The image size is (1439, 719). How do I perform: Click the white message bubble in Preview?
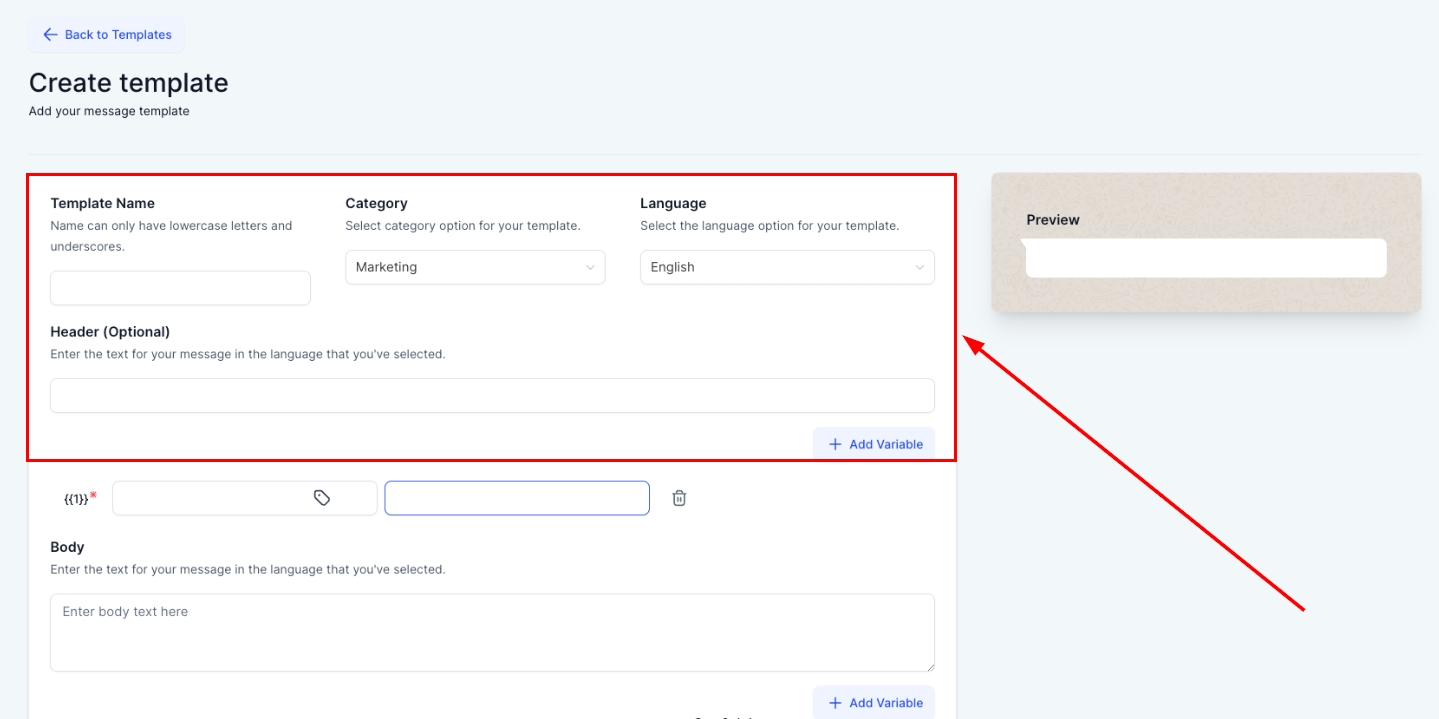[x=1205, y=259]
